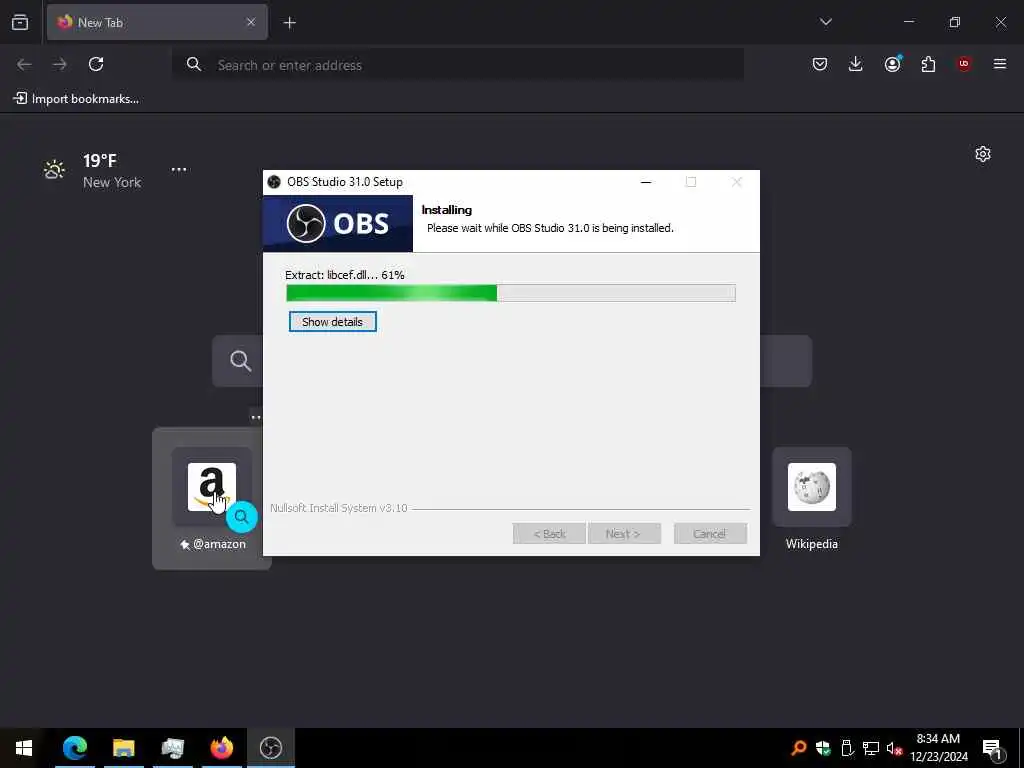Image resolution: width=1024 pixels, height=768 pixels.
Task: Reload the current page
Action: click(96, 64)
